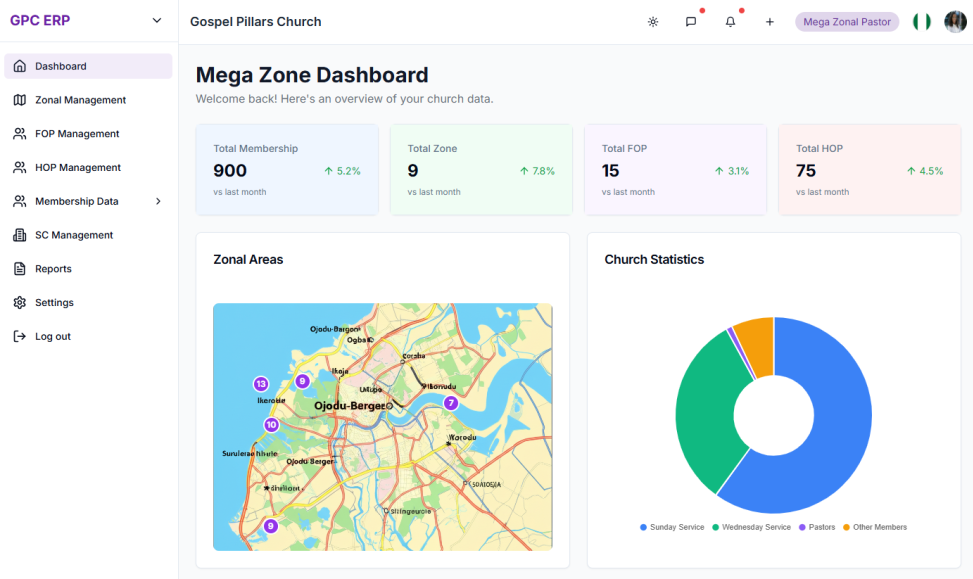The width and height of the screenshot is (973, 579).
Task: Open FOP Management page
Action: click(x=77, y=134)
